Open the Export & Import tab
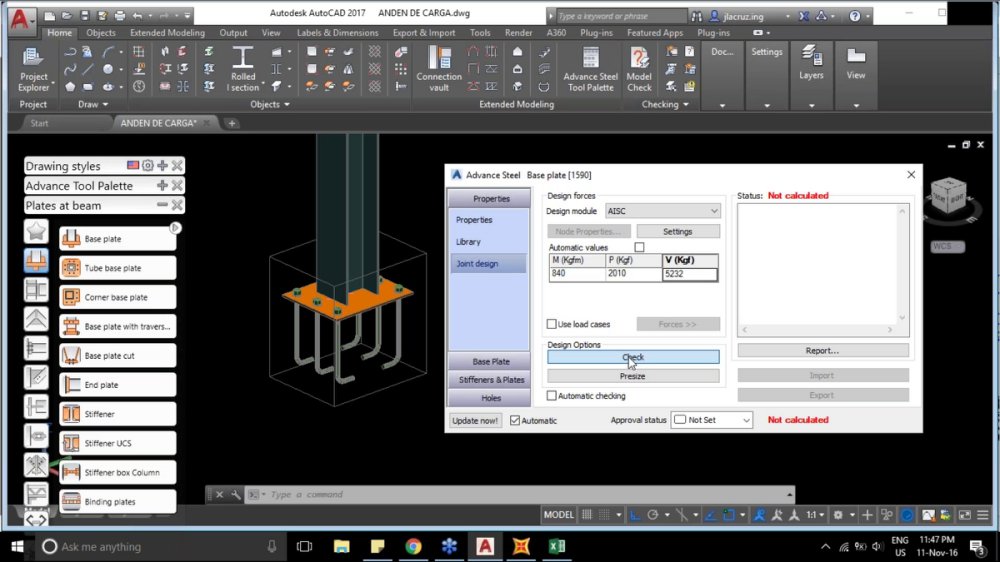 pyautogui.click(x=423, y=33)
